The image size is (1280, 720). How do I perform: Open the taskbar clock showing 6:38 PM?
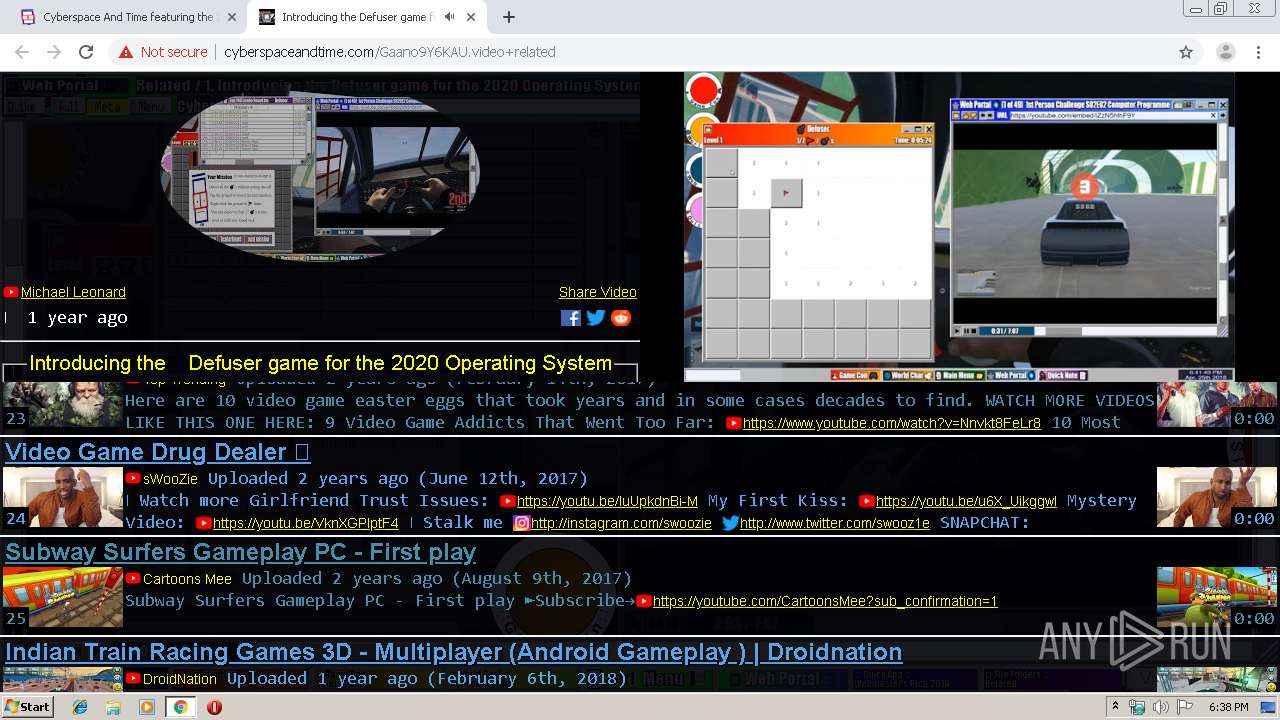1229,707
